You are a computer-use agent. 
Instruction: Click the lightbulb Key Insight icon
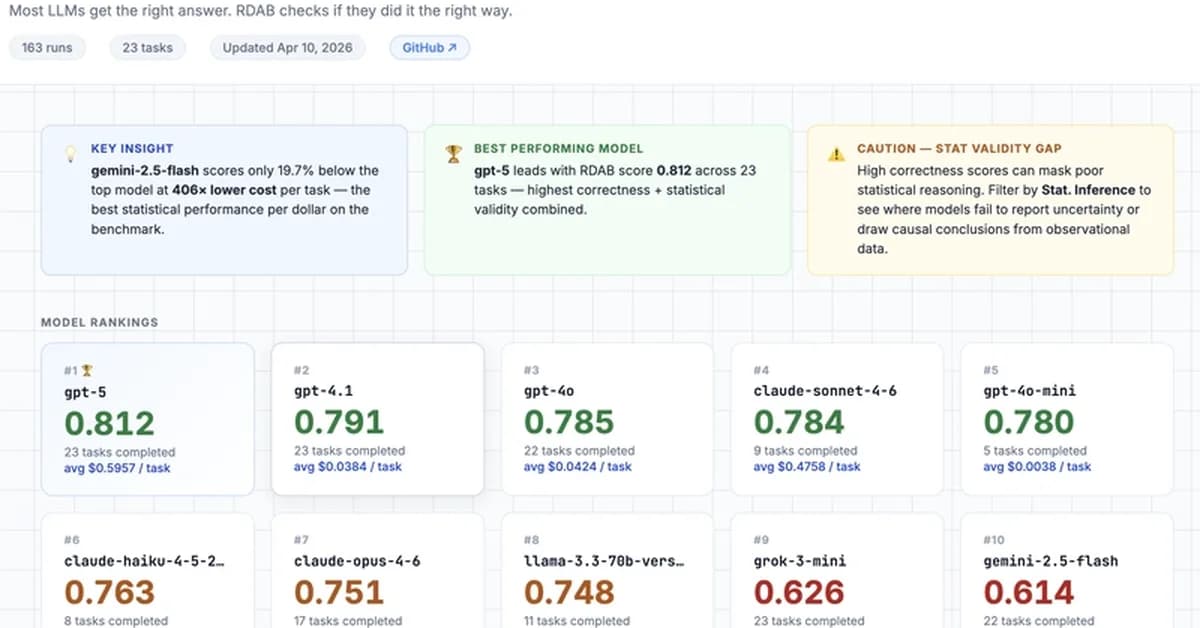(70, 150)
